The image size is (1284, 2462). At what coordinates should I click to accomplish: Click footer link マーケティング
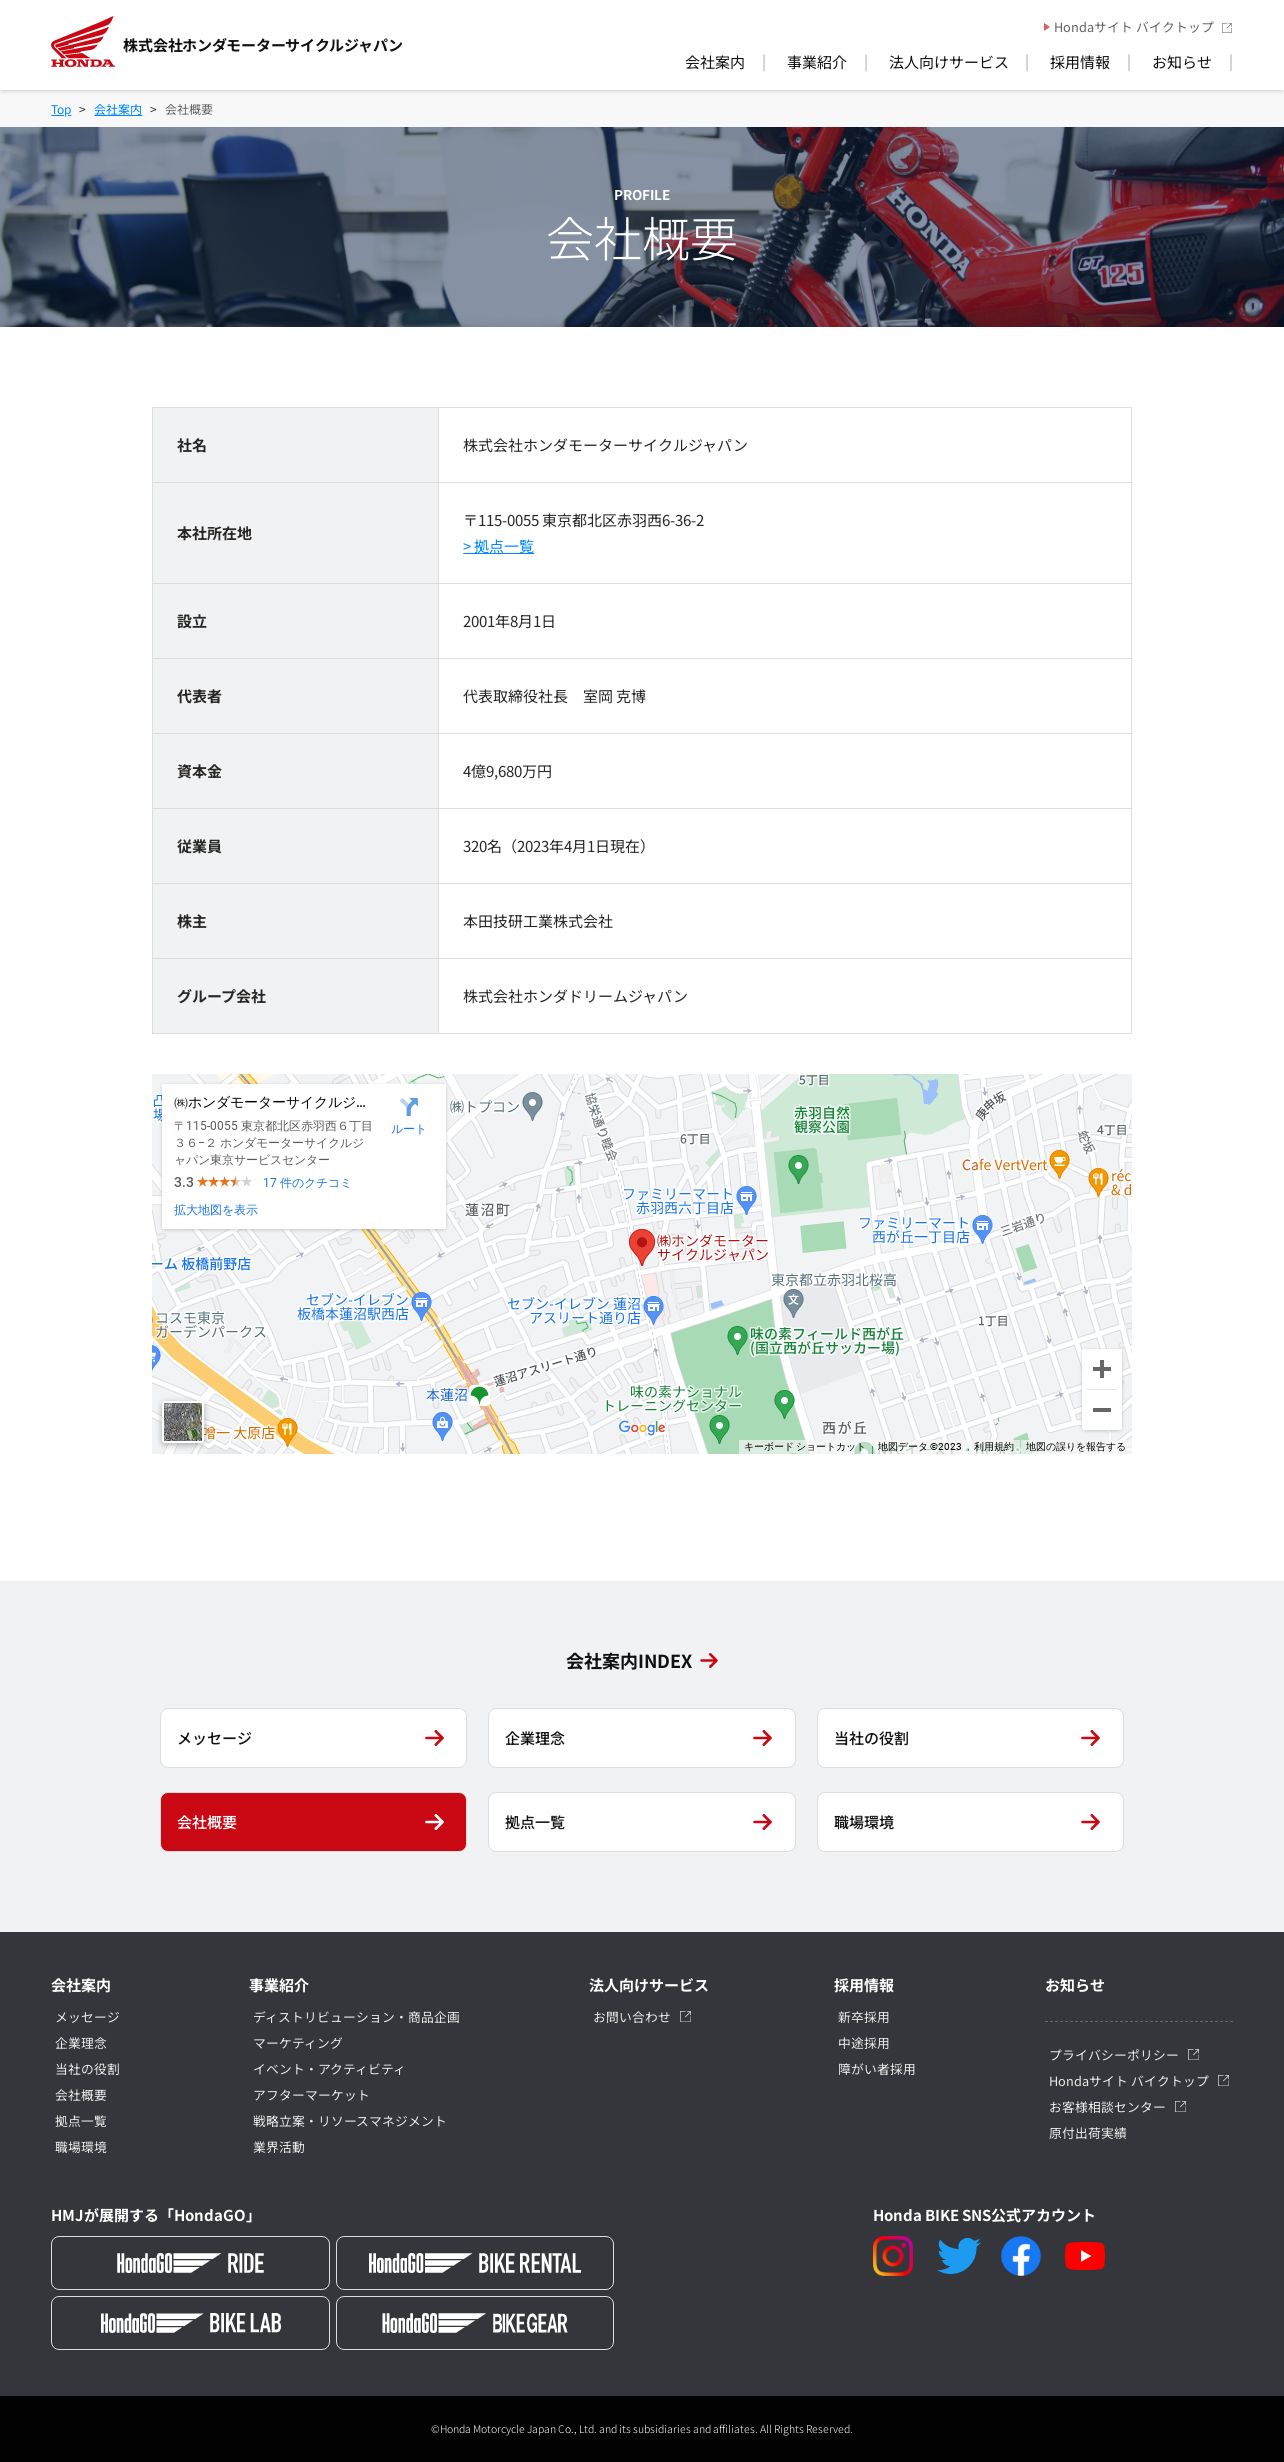(x=297, y=2043)
